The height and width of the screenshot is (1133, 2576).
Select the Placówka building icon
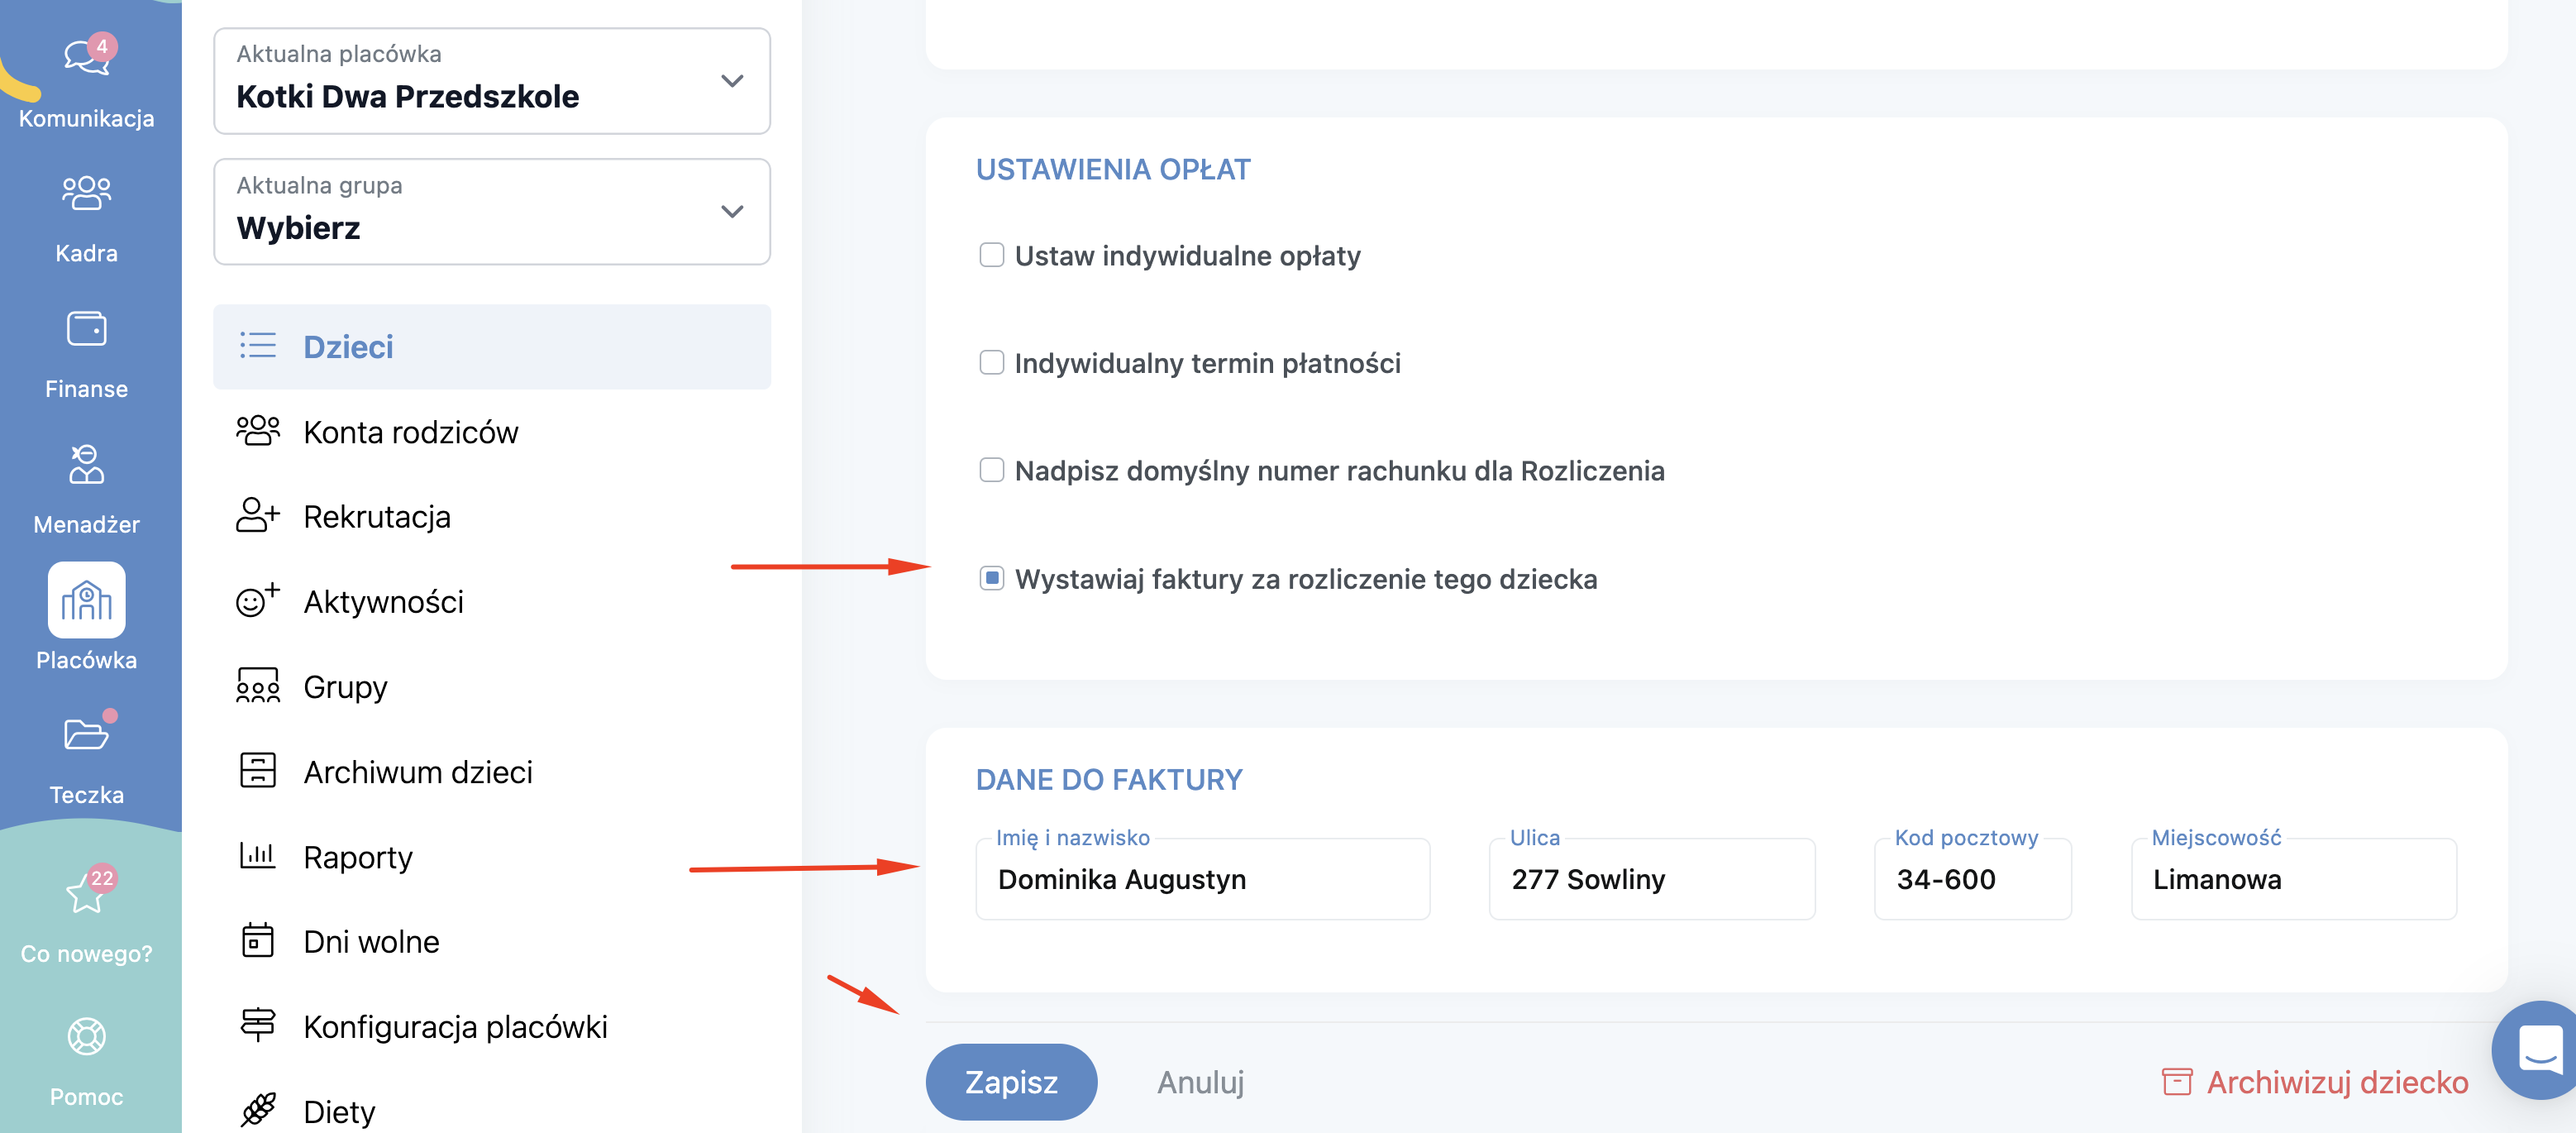point(87,600)
